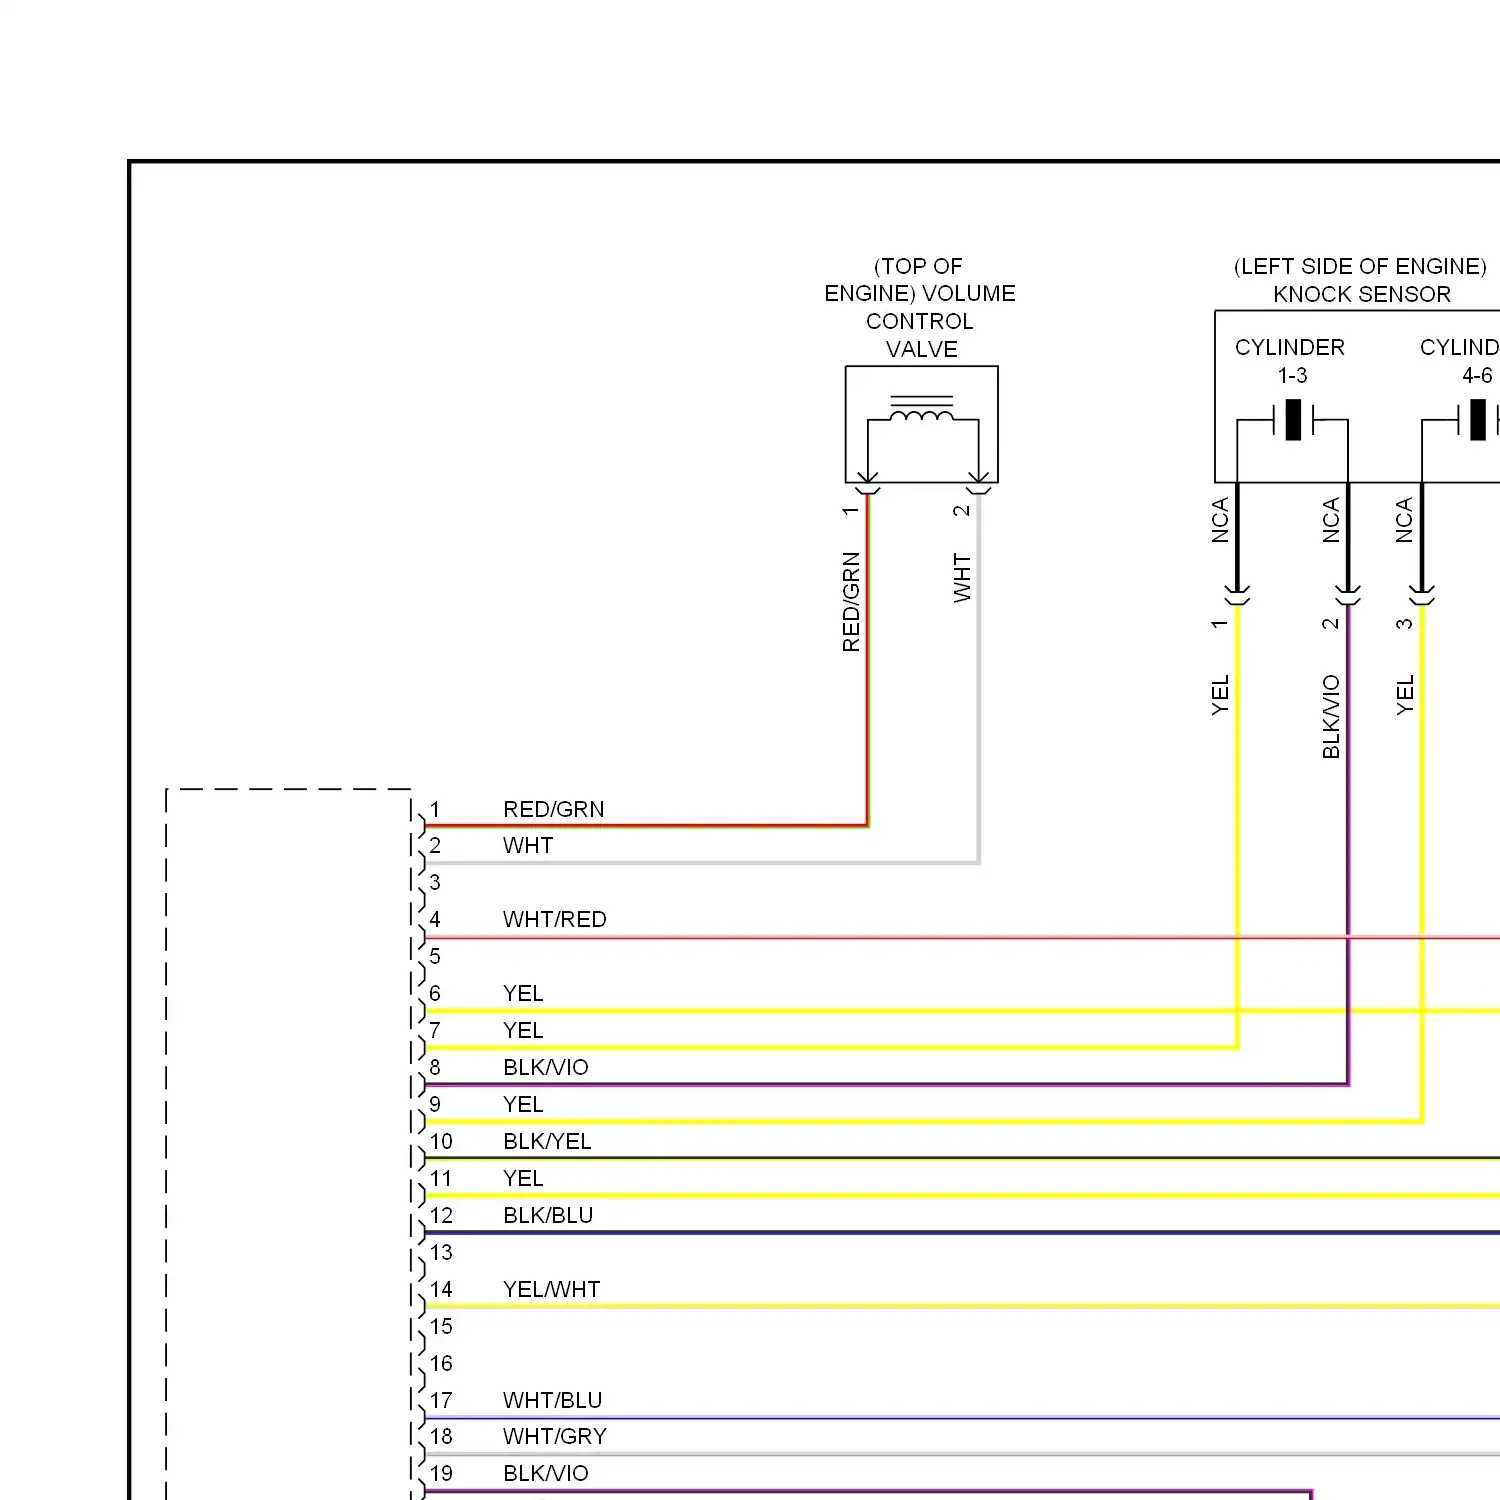Select the YEL label at connector pin 7
1500x1500 pixels.
tap(523, 1031)
